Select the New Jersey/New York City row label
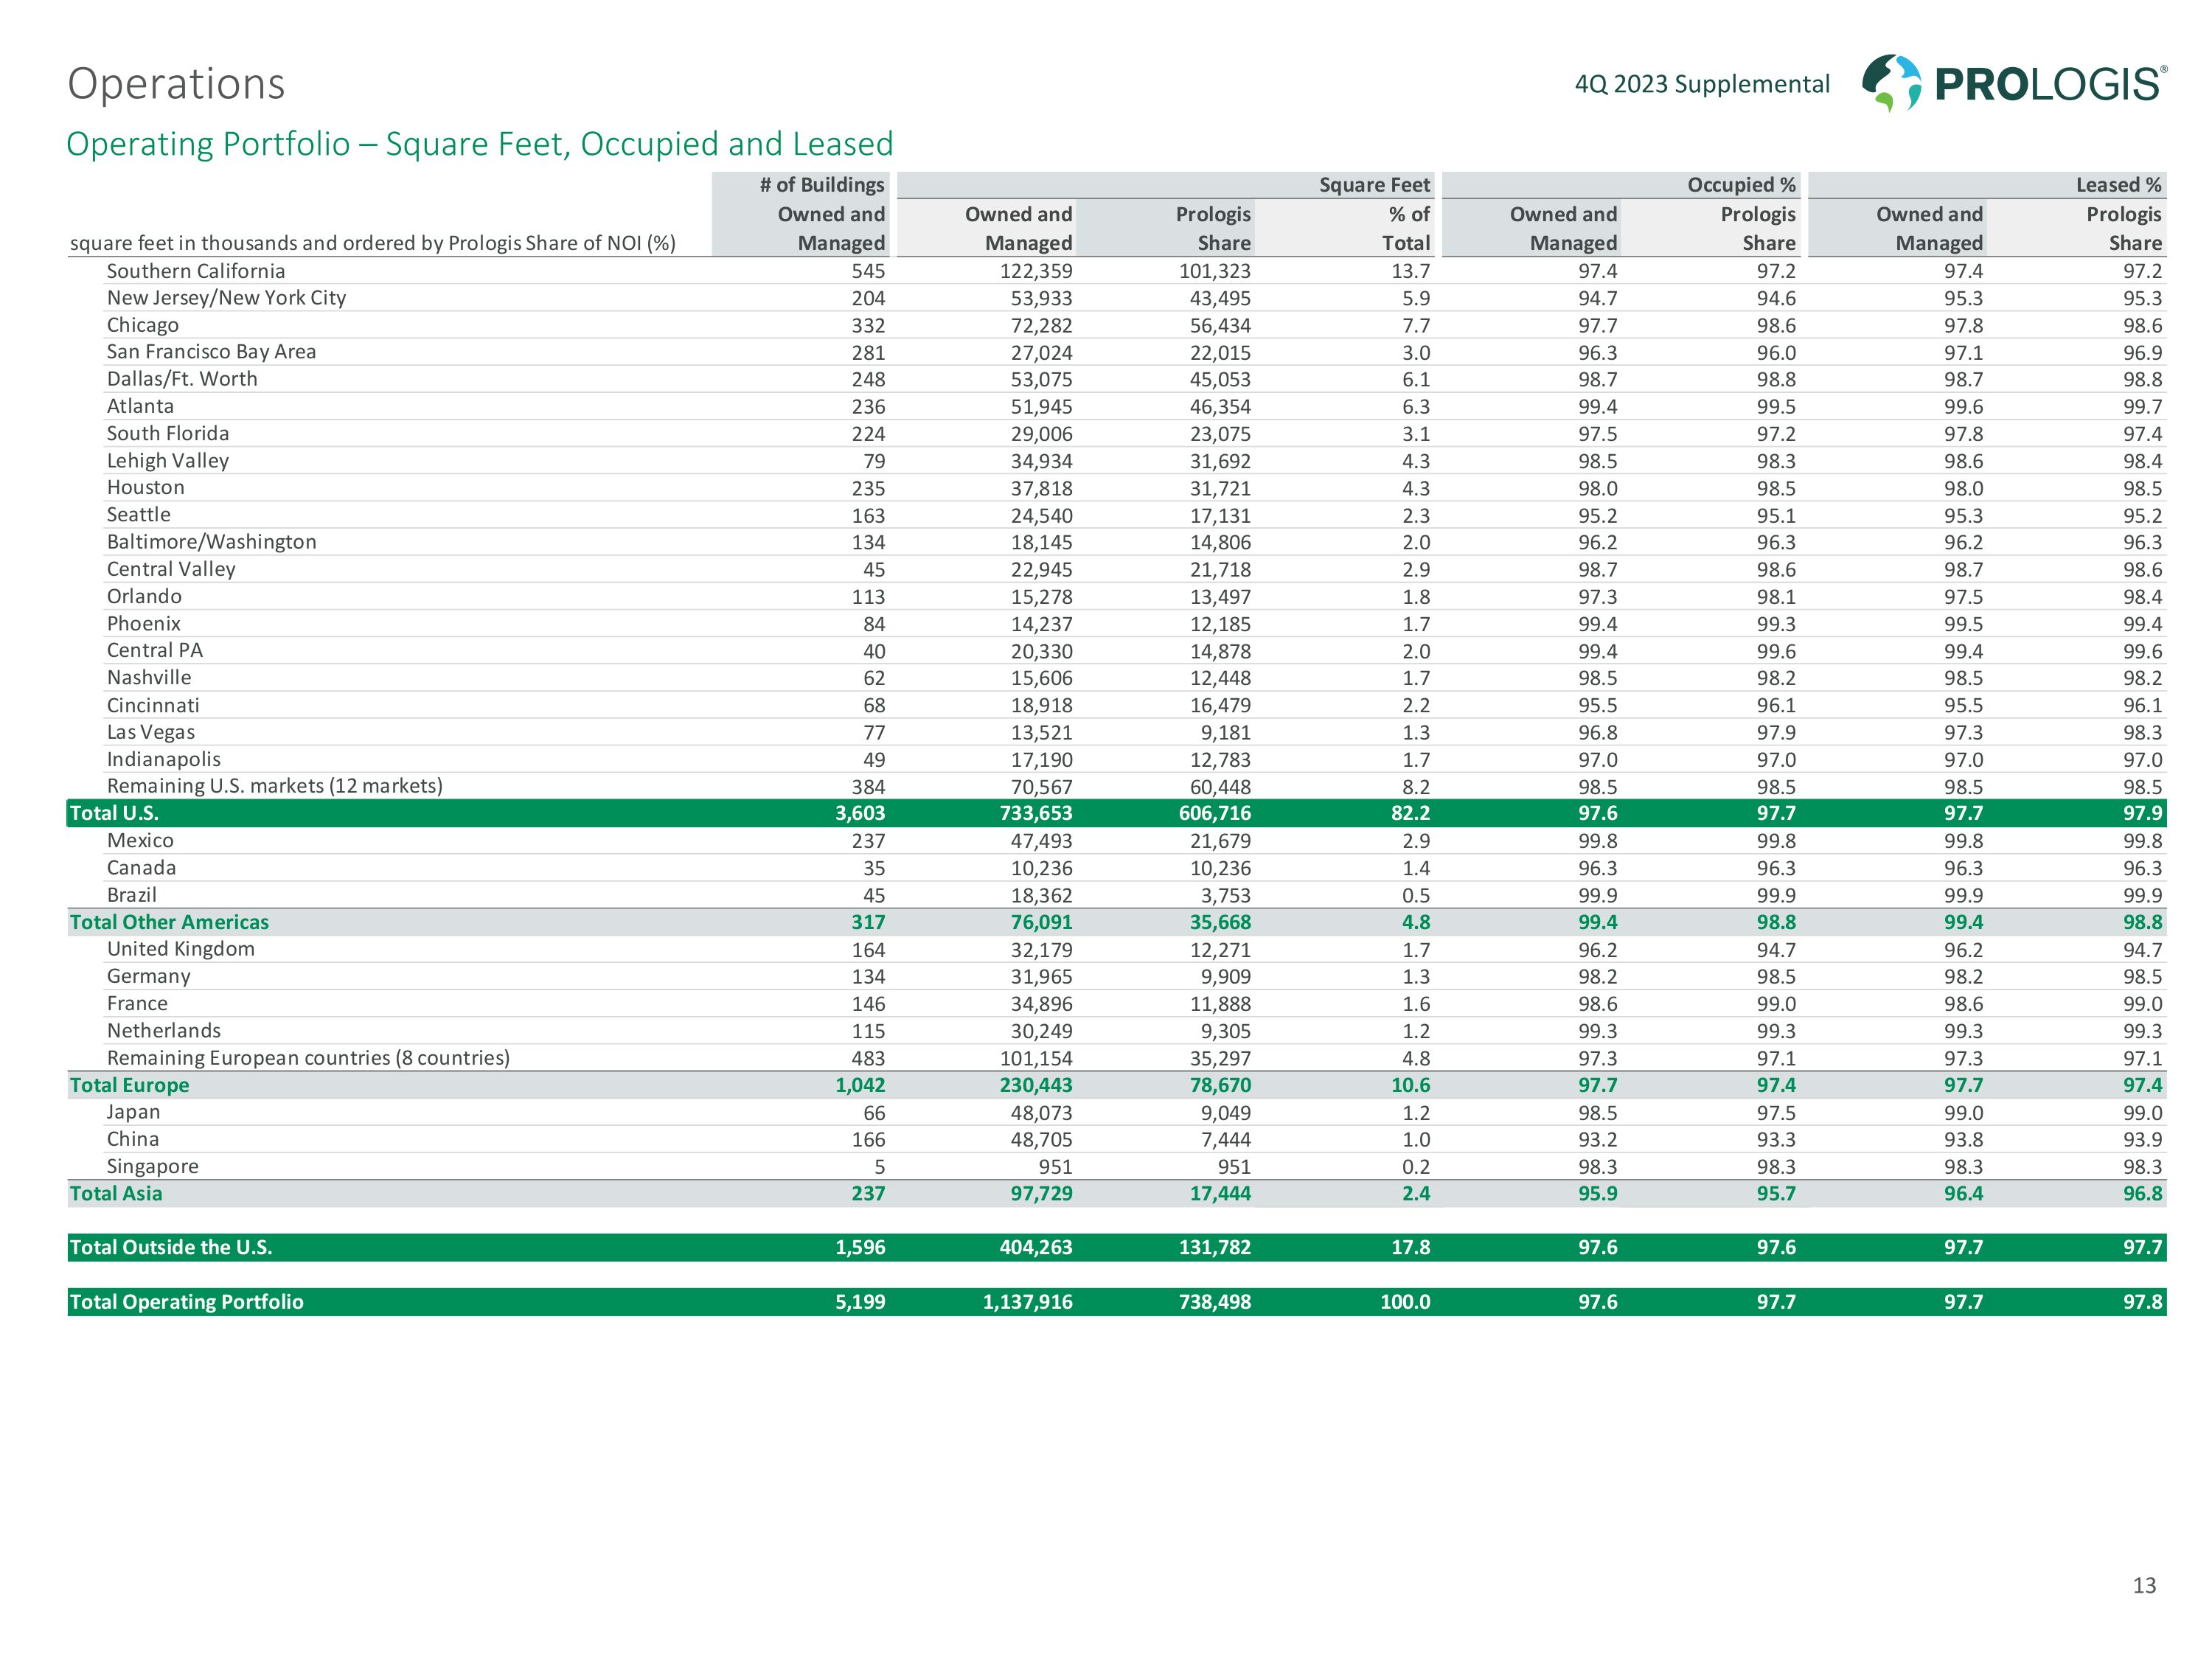The width and height of the screenshot is (2212, 1659). pos(226,298)
